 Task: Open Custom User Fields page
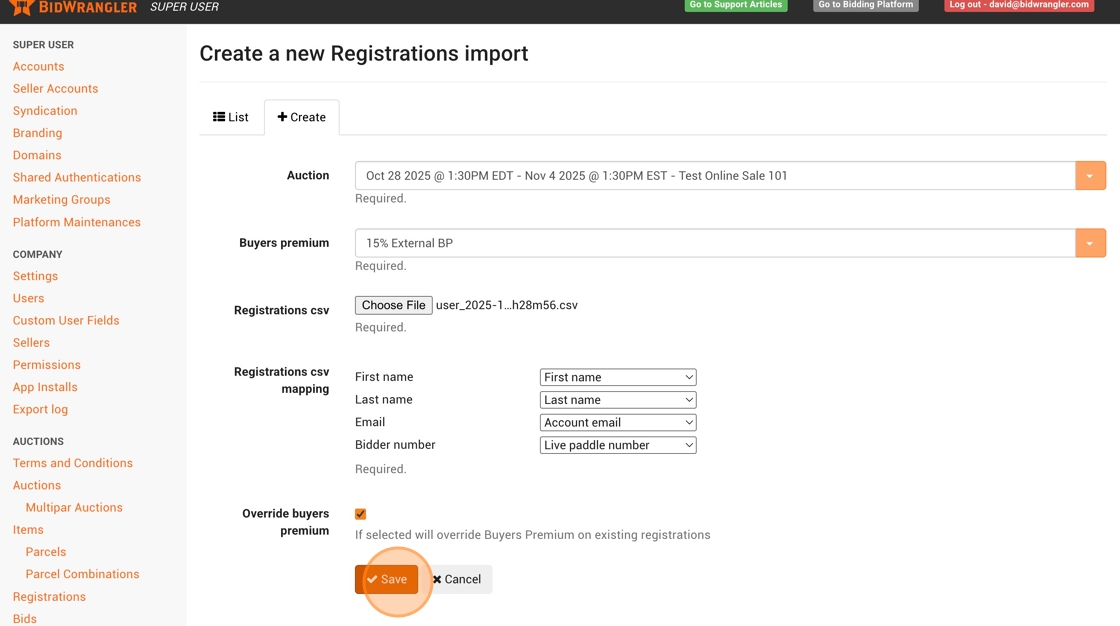click(x=66, y=321)
